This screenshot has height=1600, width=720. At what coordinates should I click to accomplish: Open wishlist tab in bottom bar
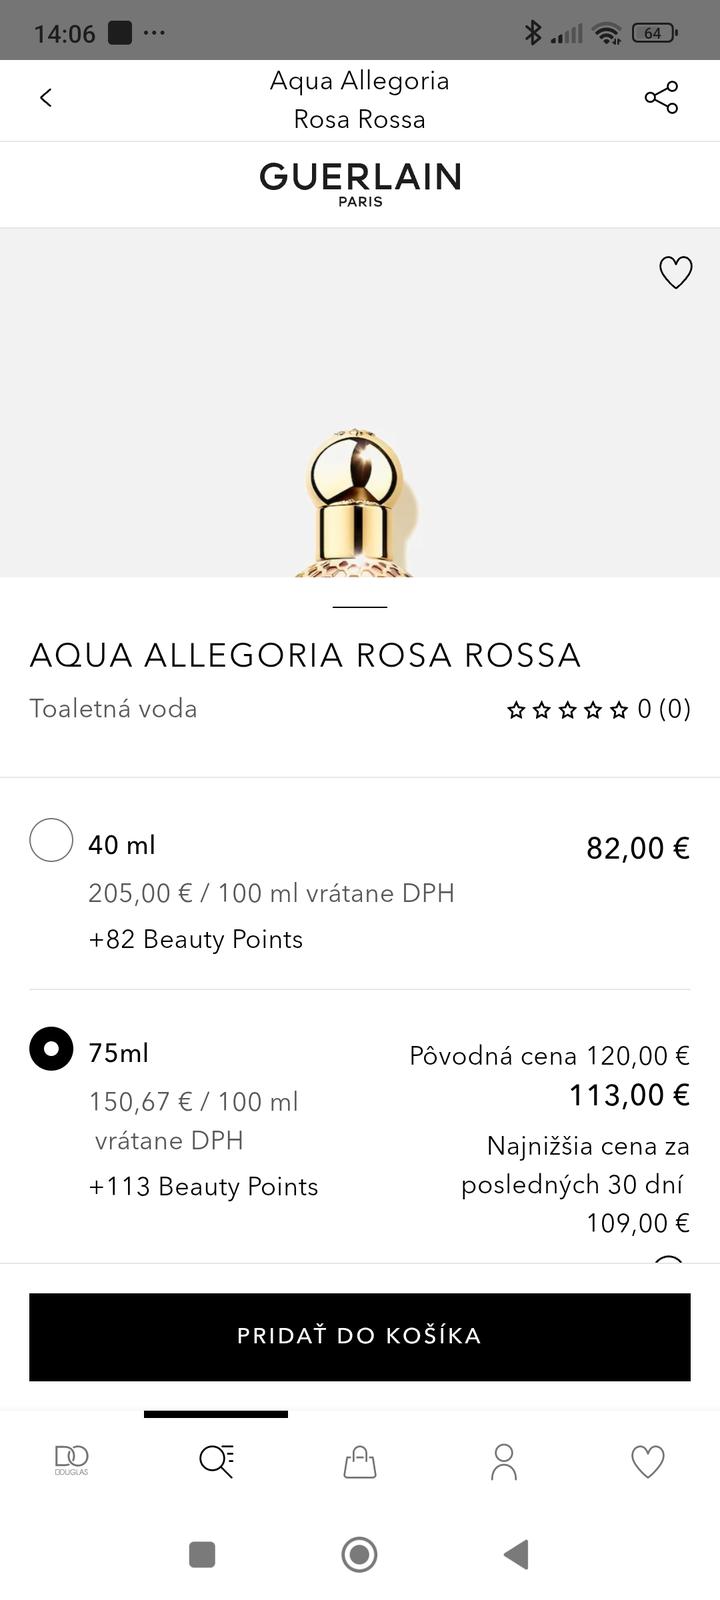coord(648,1461)
